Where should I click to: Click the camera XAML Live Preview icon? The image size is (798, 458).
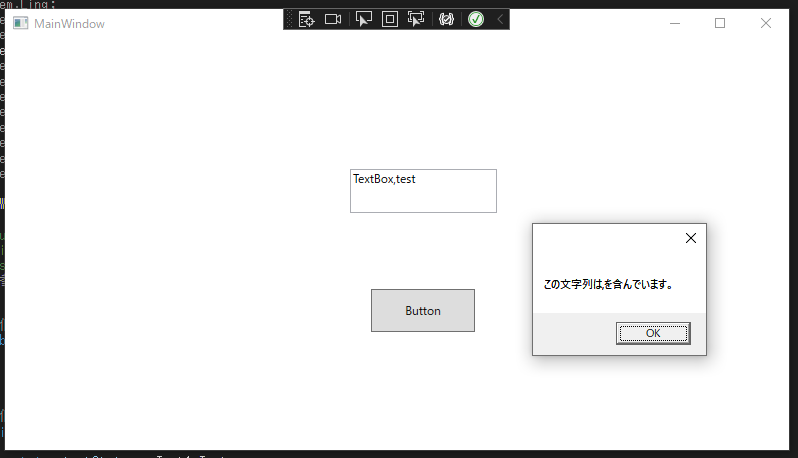(x=333, y=19)
